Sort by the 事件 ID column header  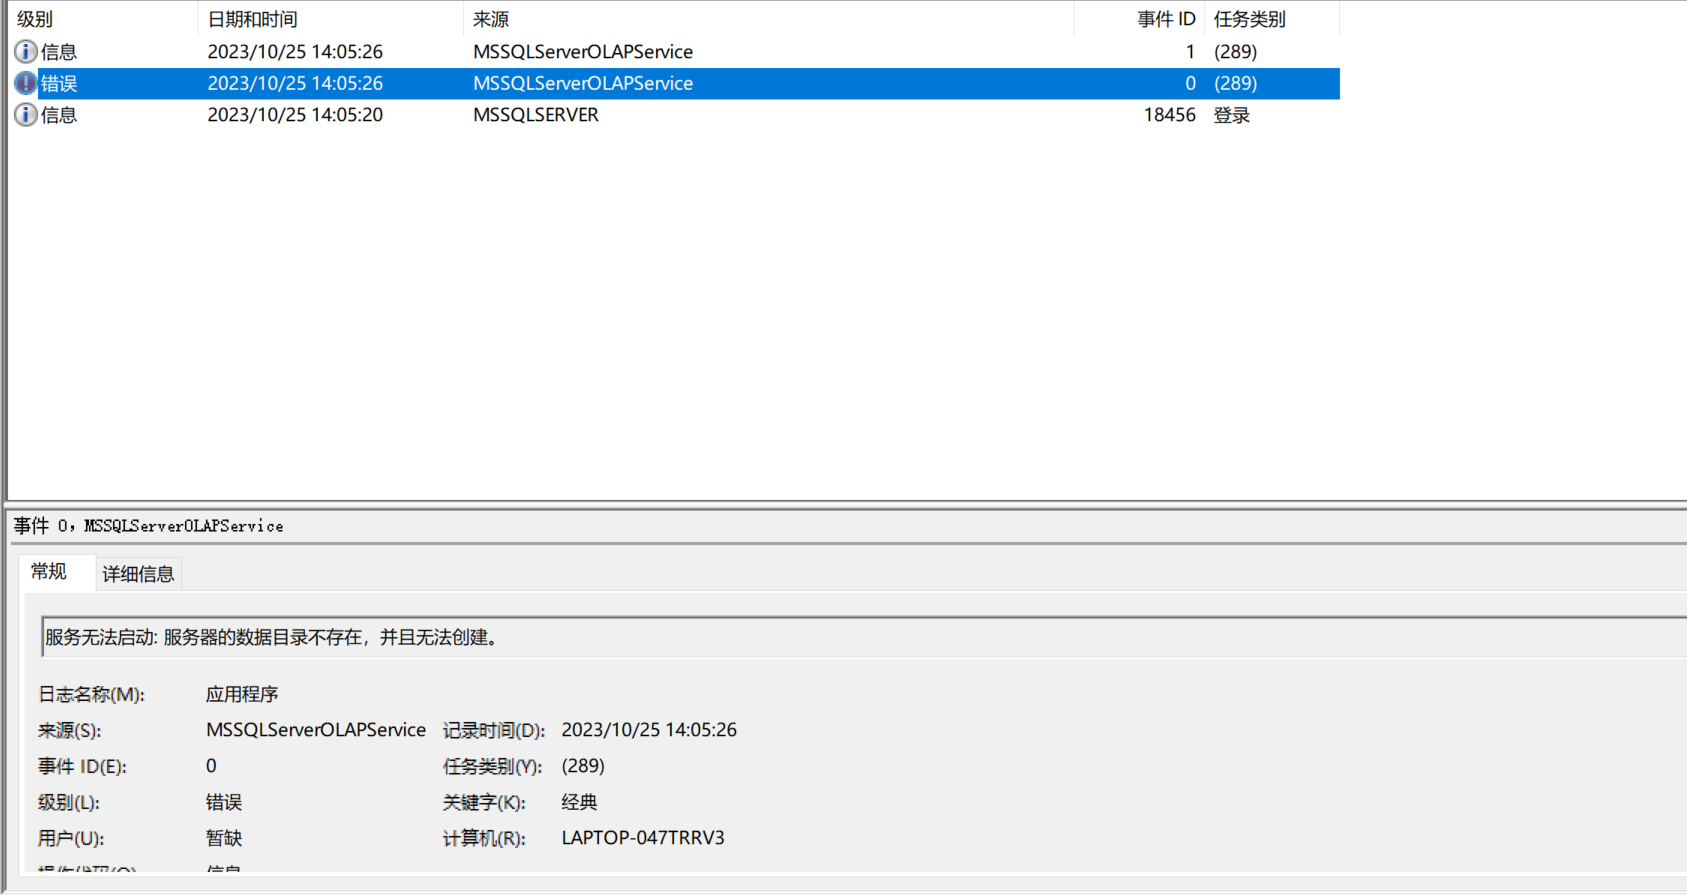1165,19
